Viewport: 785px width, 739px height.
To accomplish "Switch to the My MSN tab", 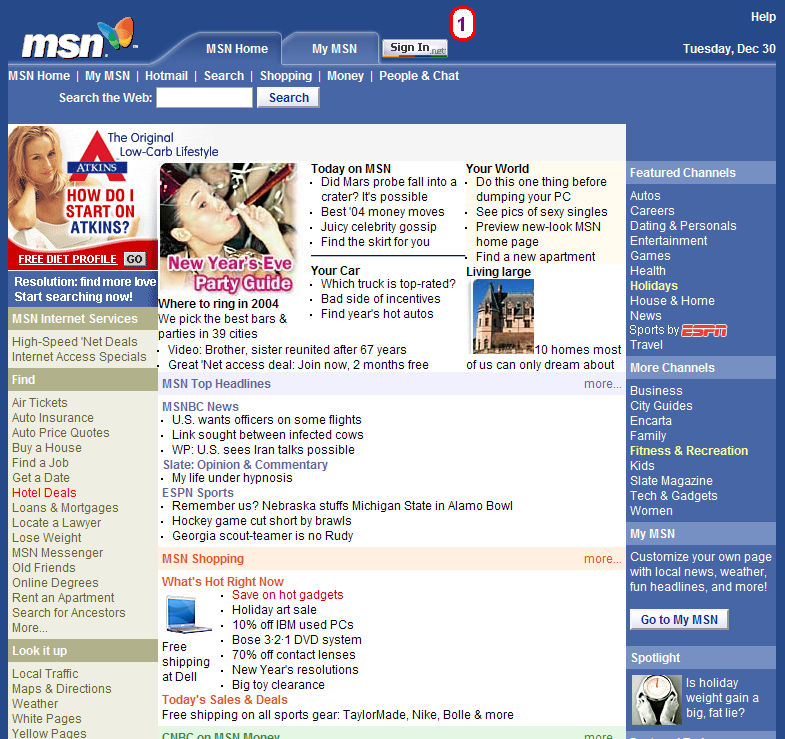I will 334,49.
